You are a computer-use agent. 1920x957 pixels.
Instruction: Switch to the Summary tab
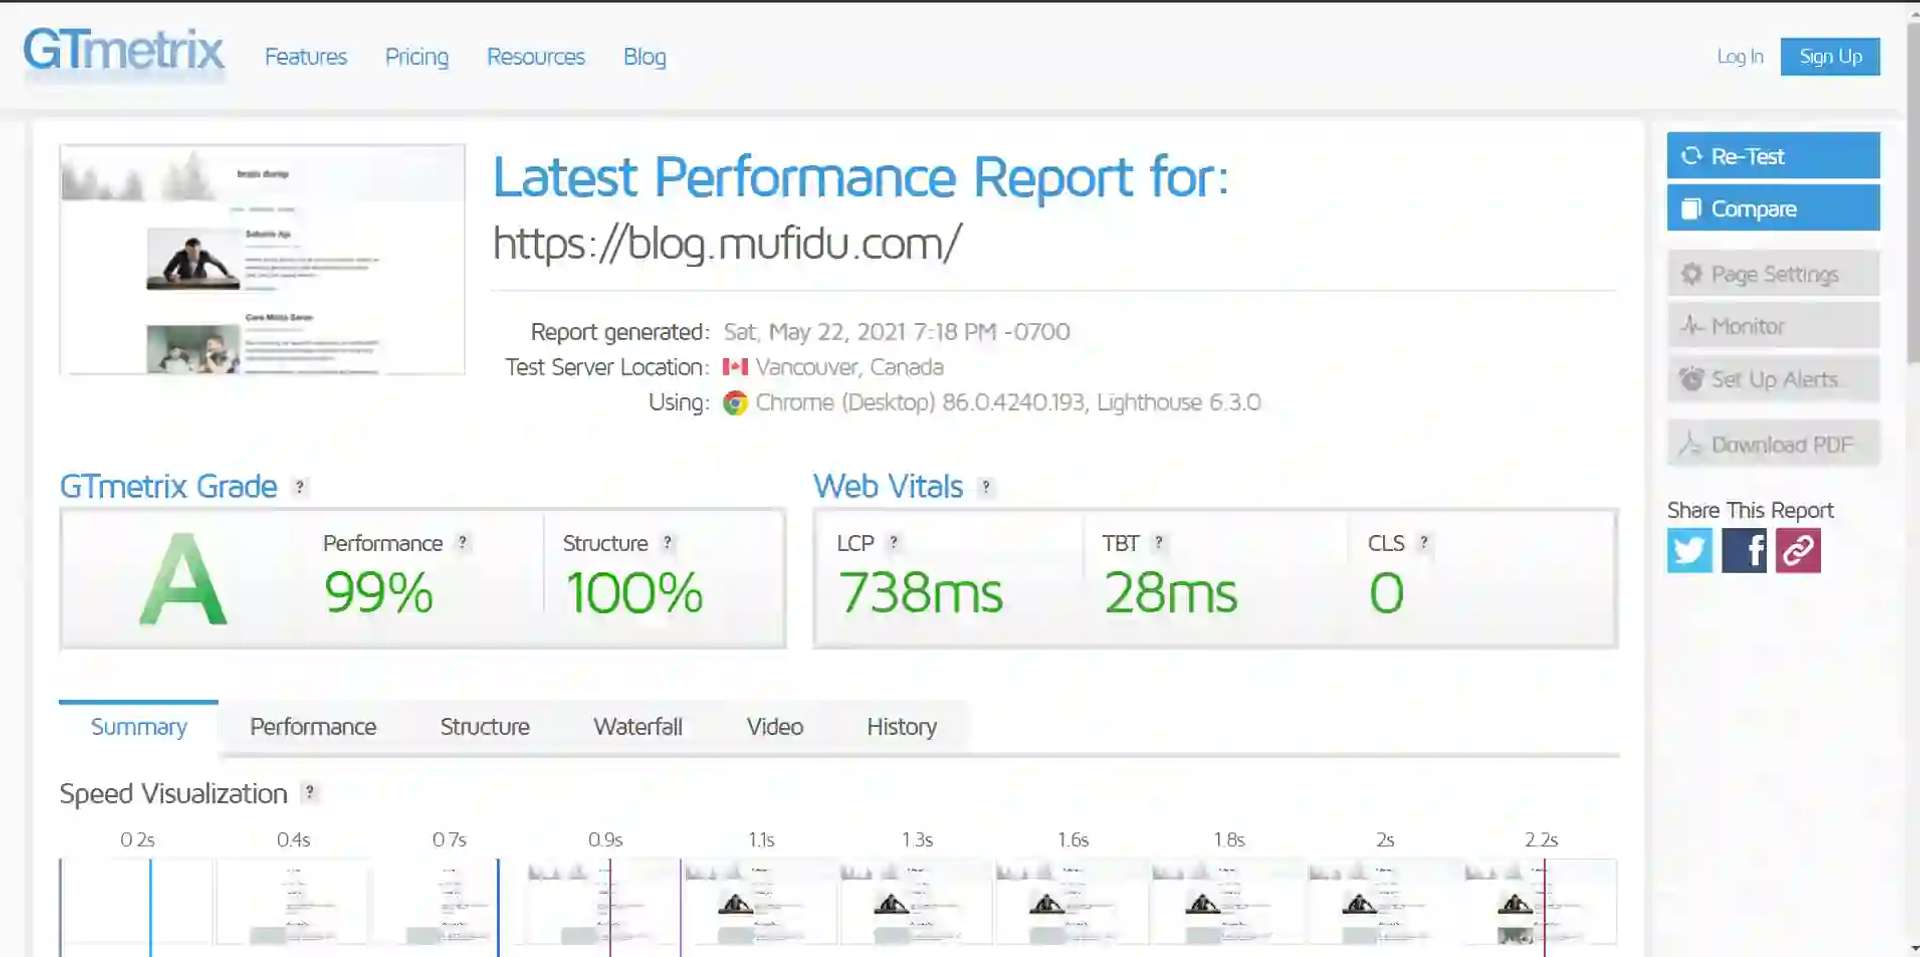[139, 727]
